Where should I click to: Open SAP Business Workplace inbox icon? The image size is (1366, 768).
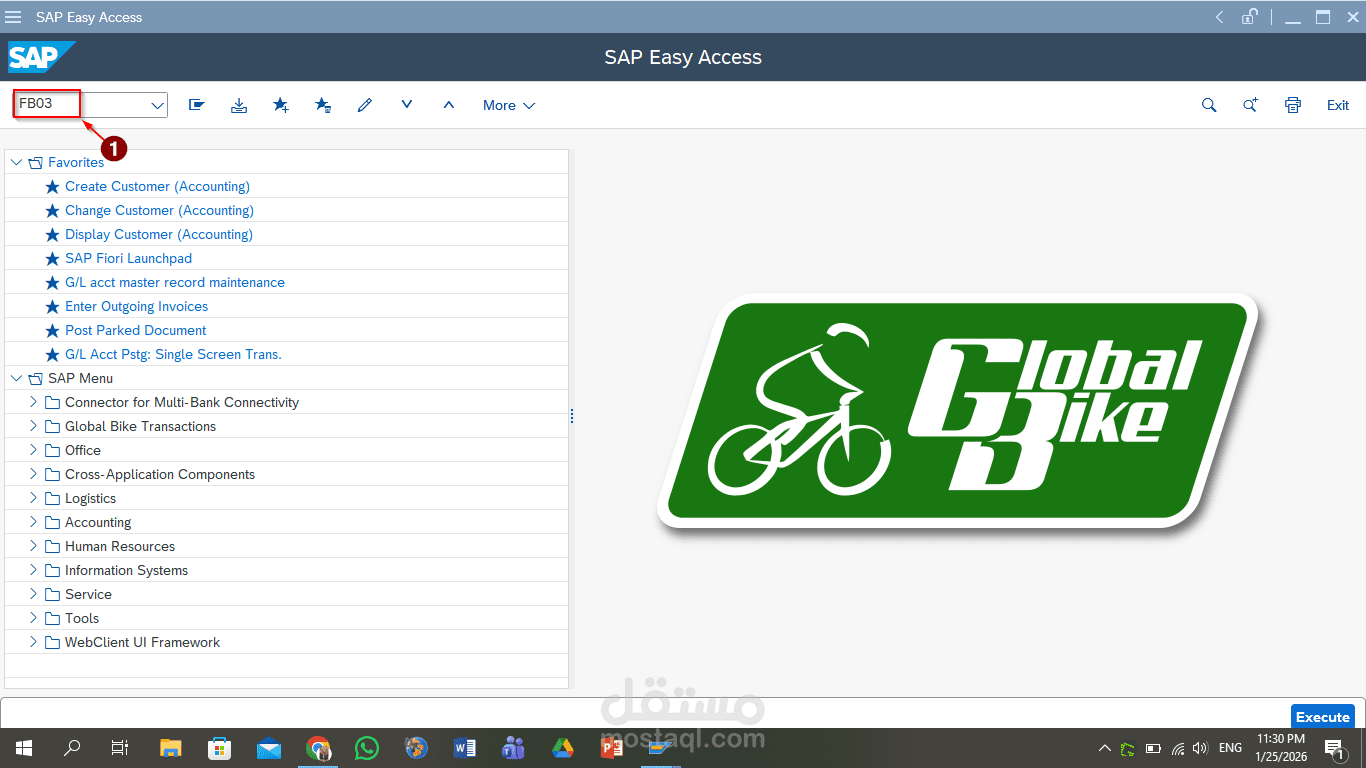[x=239, y=105]
